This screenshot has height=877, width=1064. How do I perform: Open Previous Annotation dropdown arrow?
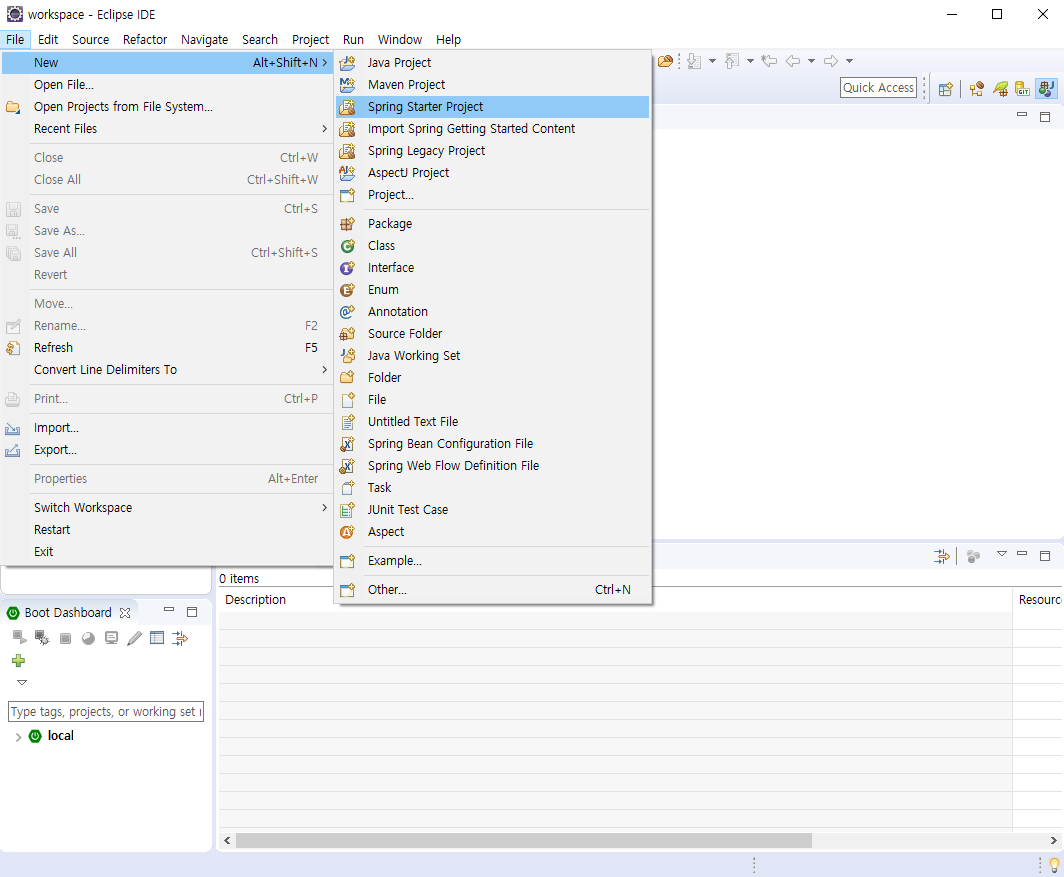750,61
